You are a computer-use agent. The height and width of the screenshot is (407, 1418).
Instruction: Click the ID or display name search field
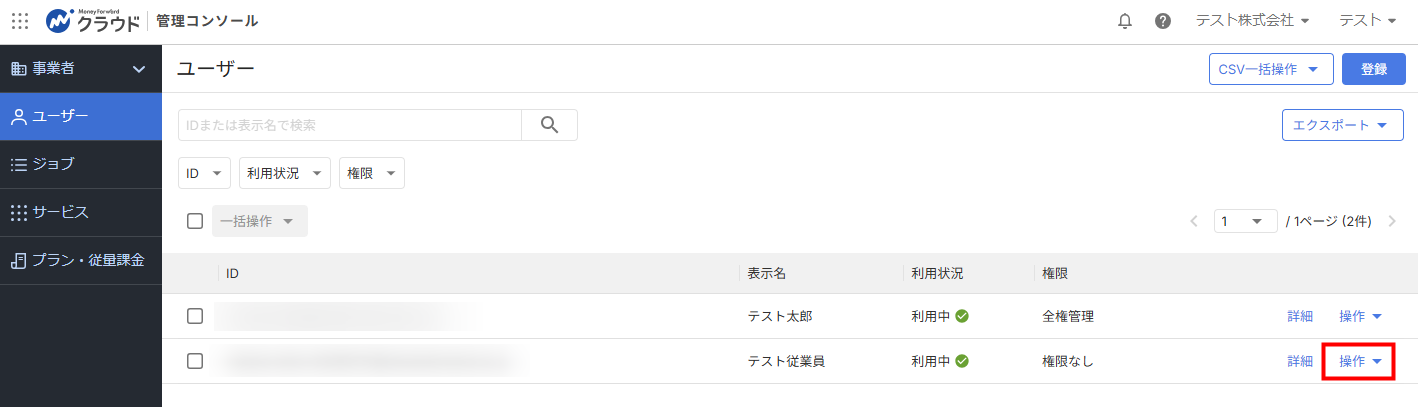click(x=350, y=125)
